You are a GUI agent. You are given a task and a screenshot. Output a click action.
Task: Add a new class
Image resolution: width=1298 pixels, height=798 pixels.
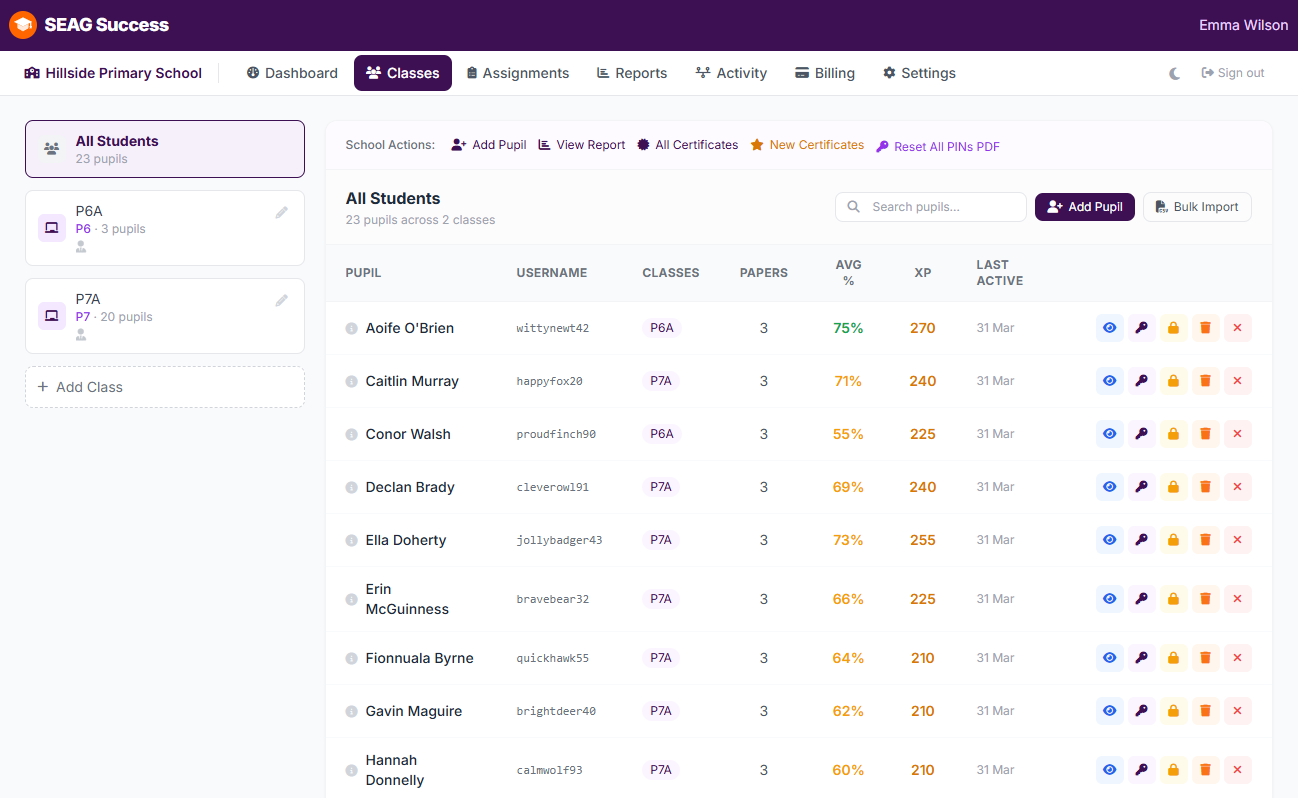[165, 387]
